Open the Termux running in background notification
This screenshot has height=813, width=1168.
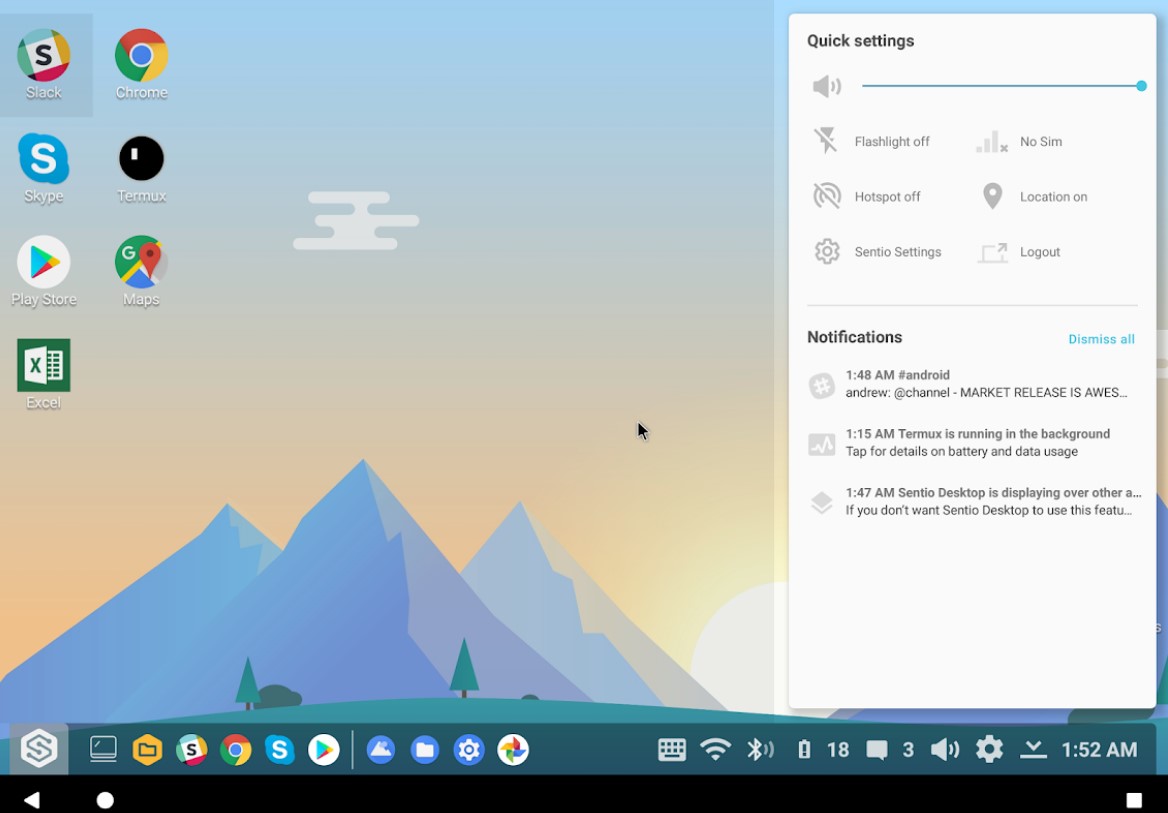(x=973, y=443)
